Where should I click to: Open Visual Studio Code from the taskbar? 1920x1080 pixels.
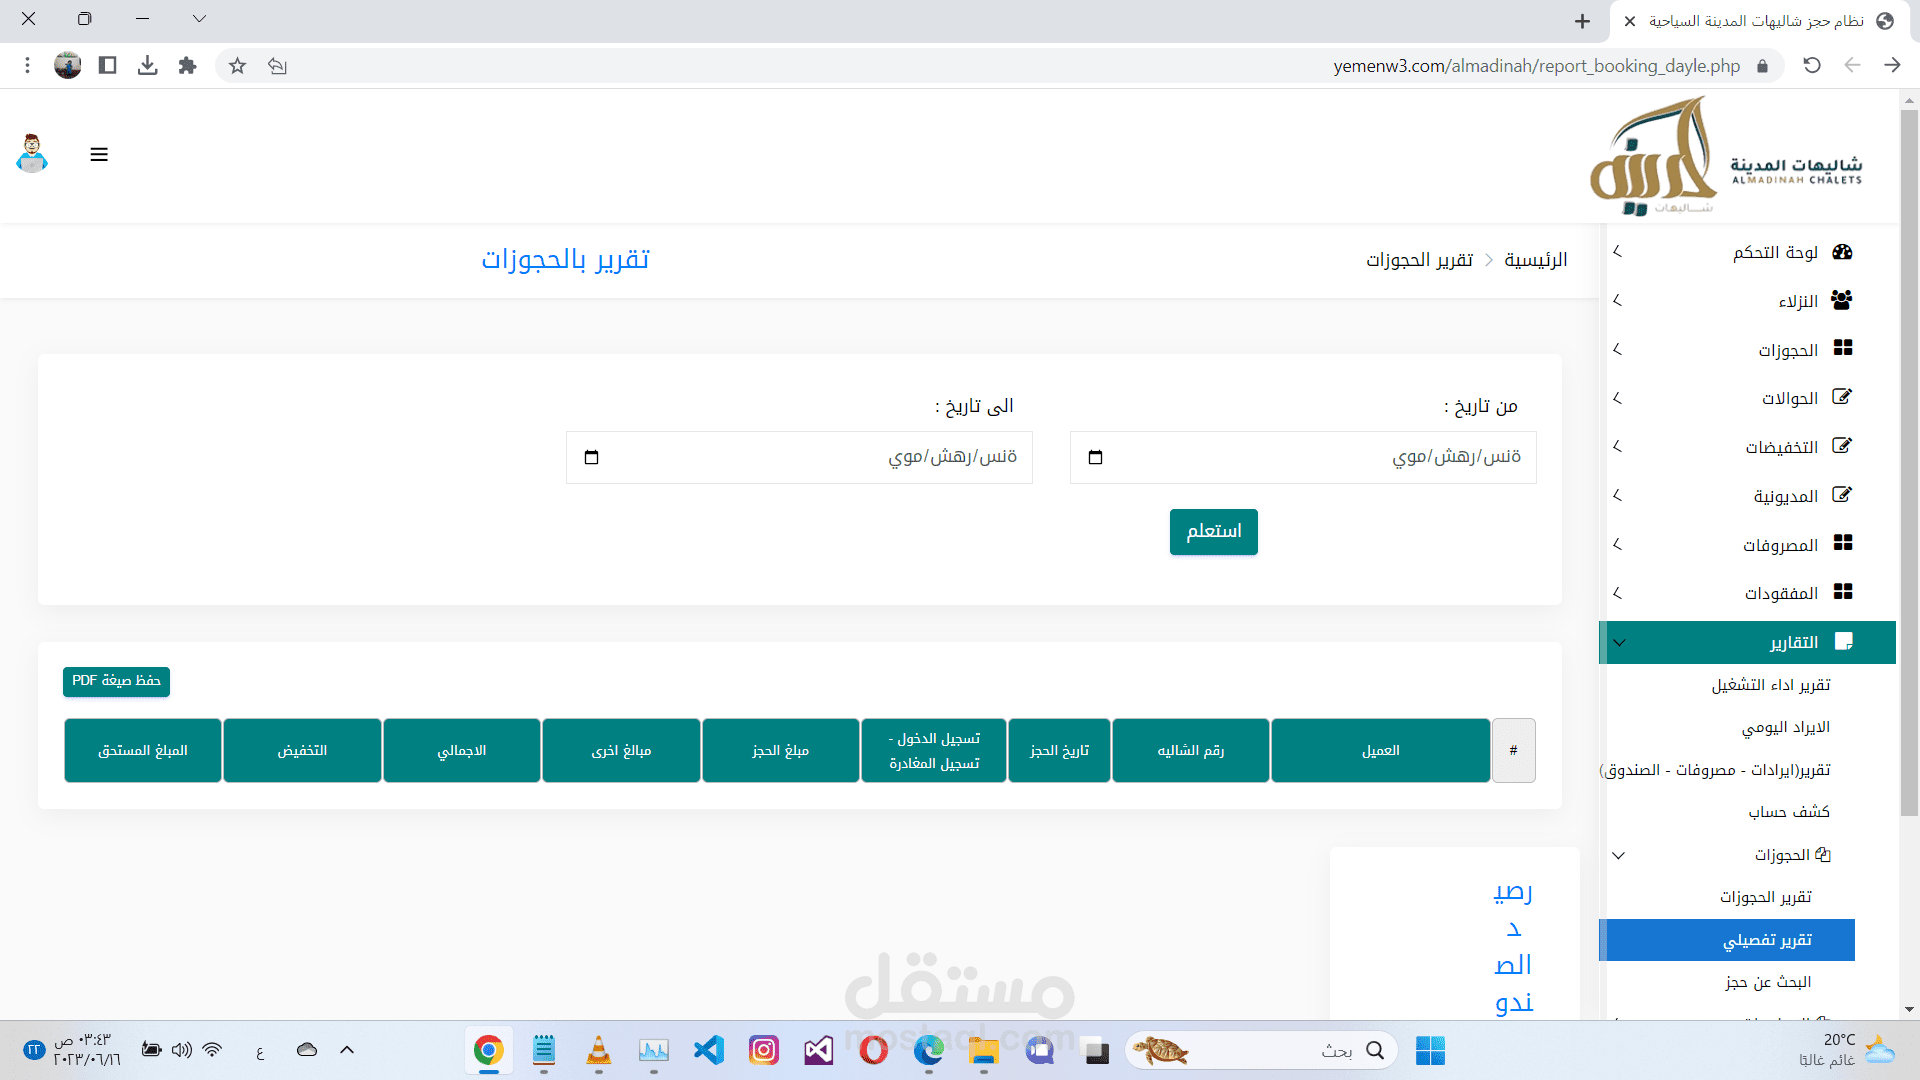[709, 1050]
